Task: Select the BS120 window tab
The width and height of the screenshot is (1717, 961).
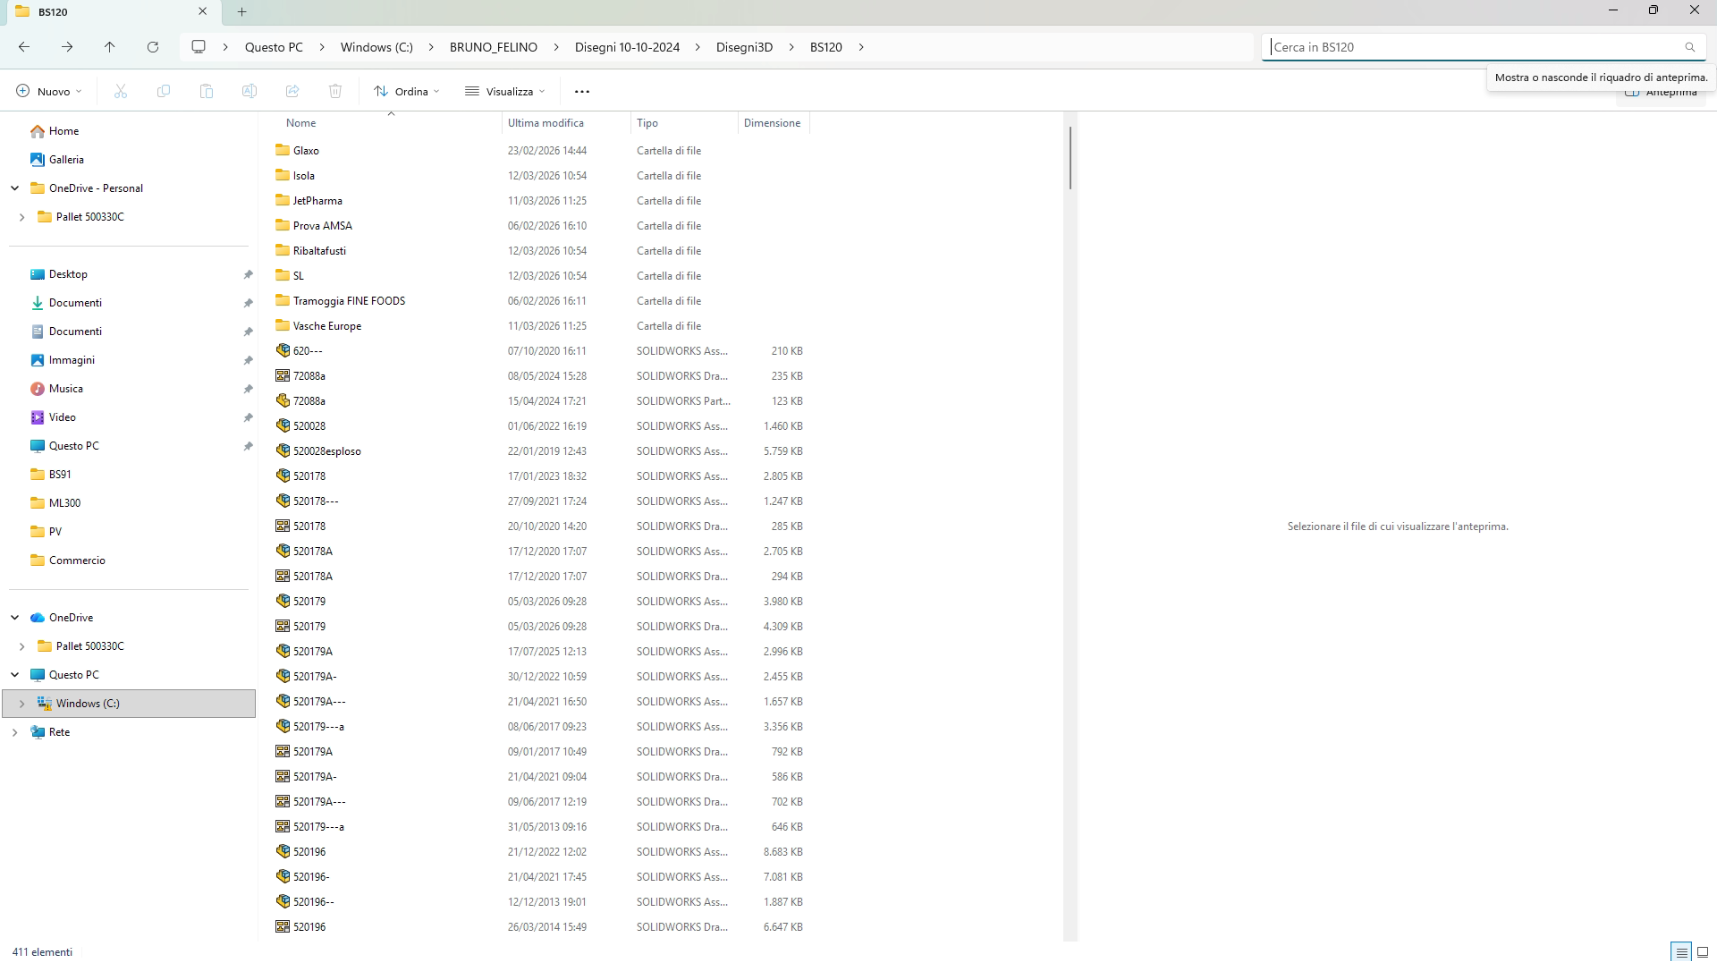Action: point(113,12)
